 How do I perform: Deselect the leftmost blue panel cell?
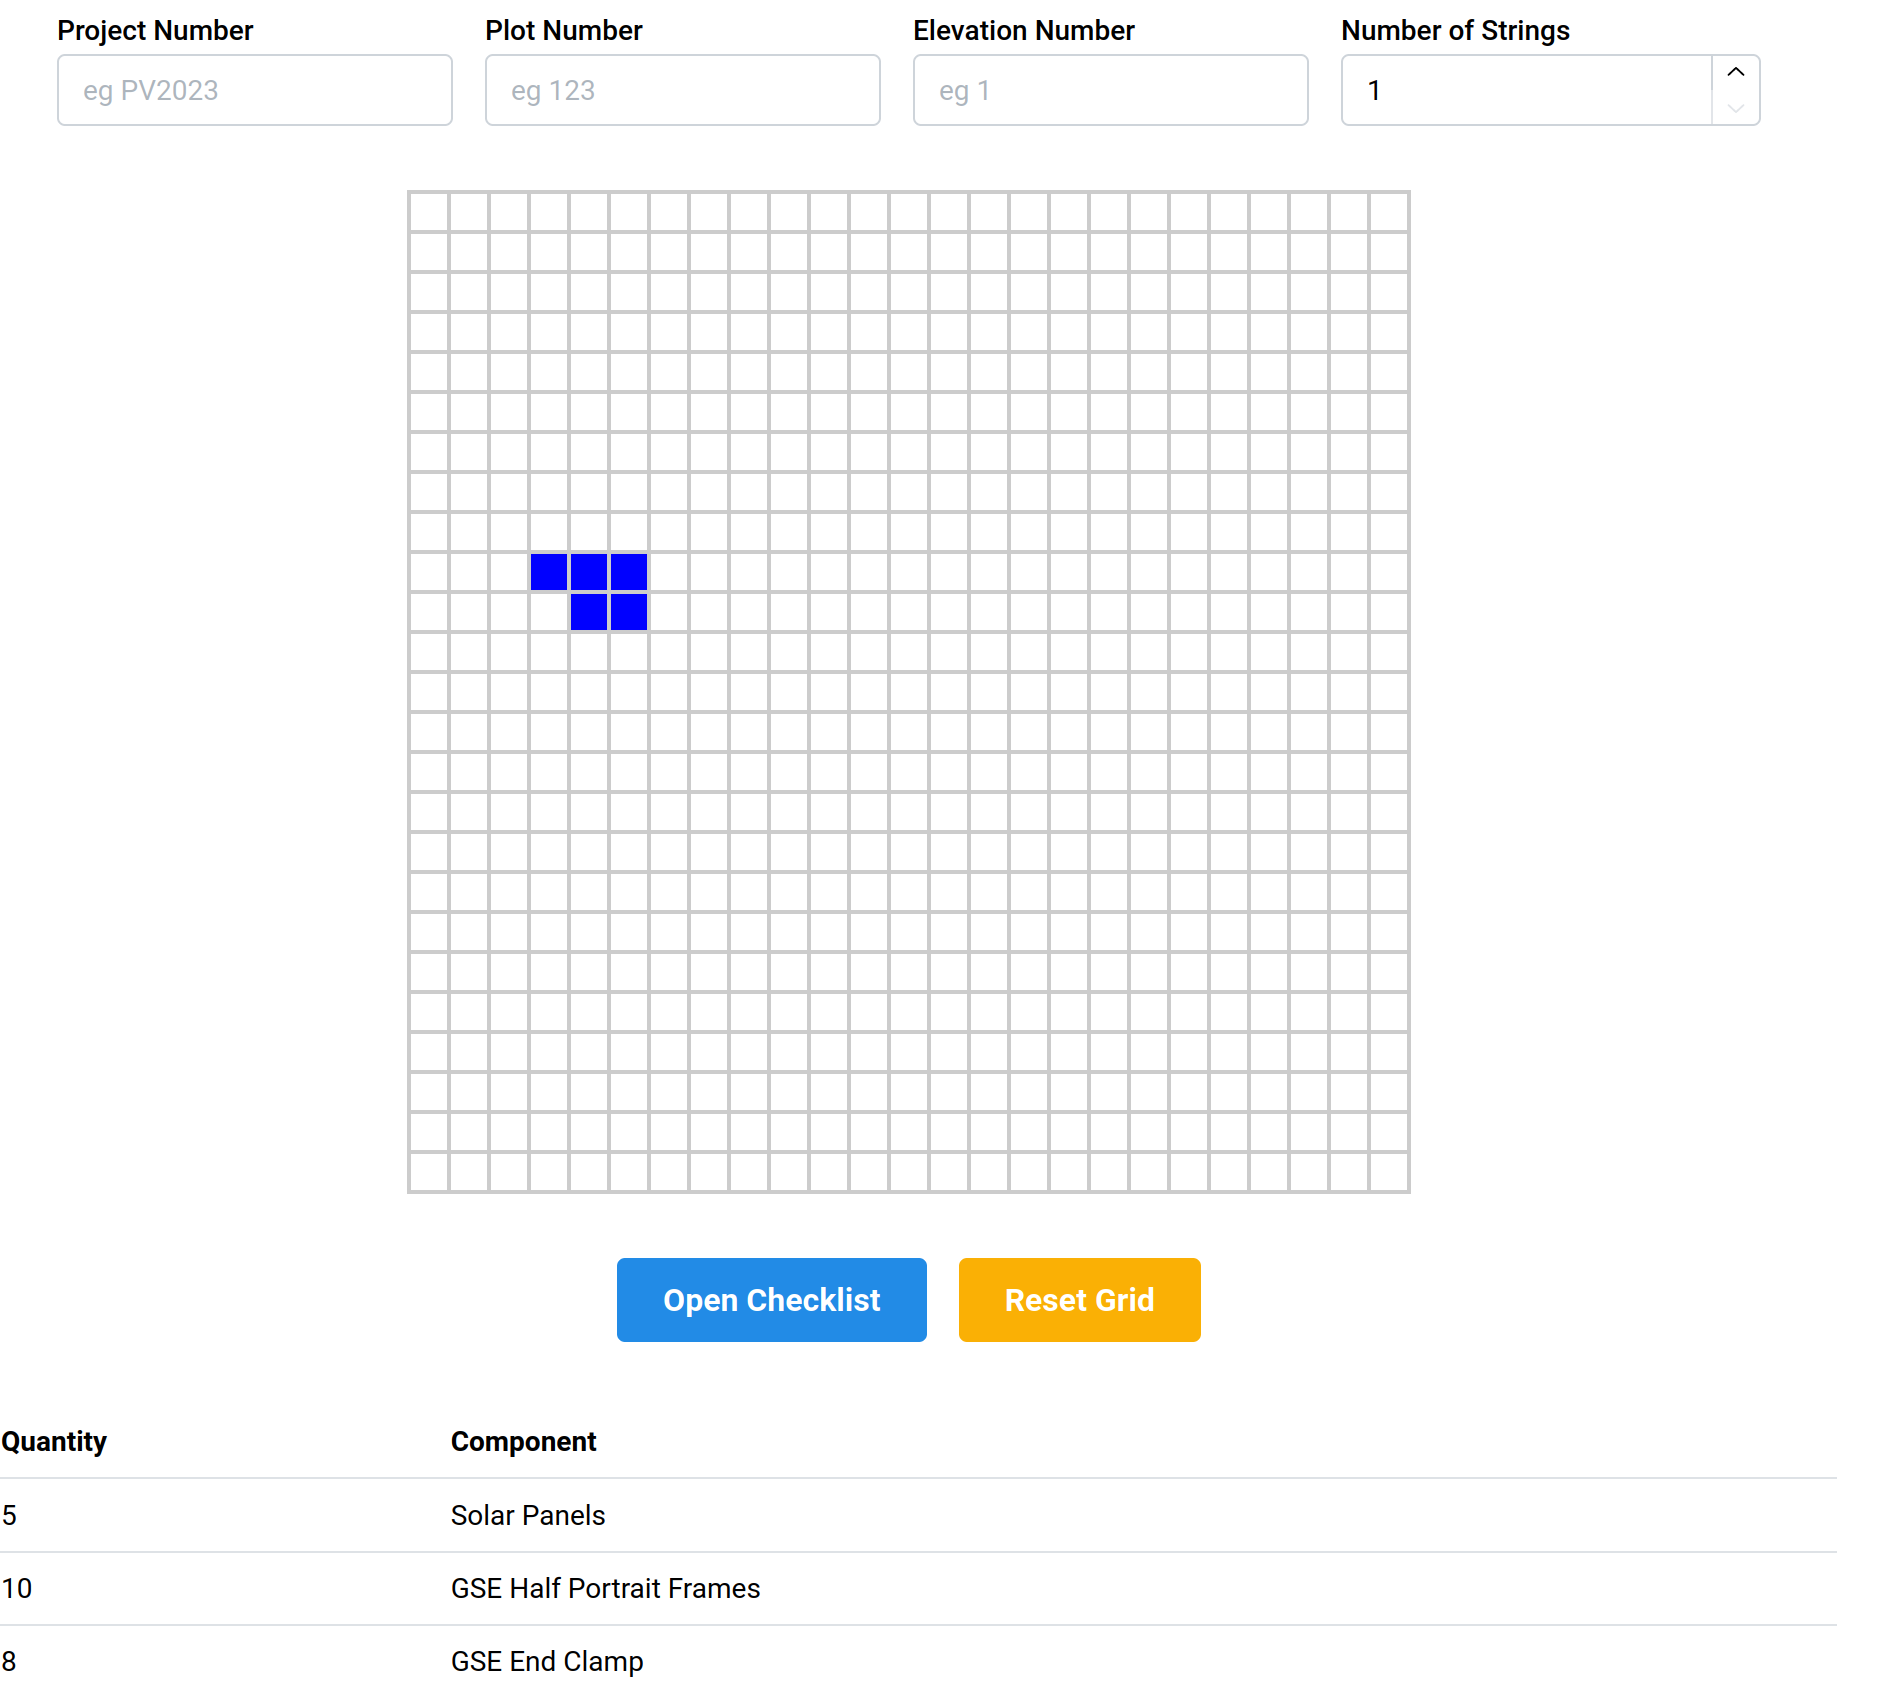(548, 572)
